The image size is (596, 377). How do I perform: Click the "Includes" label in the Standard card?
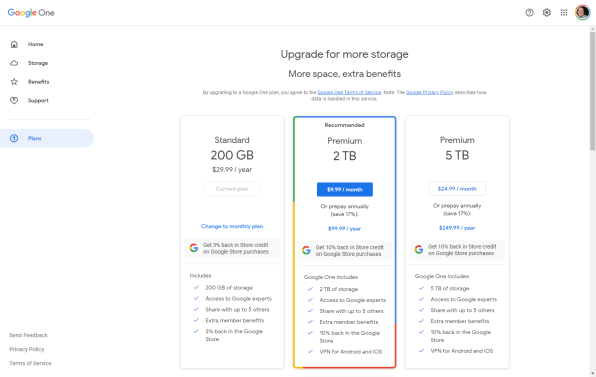(200, 276)
